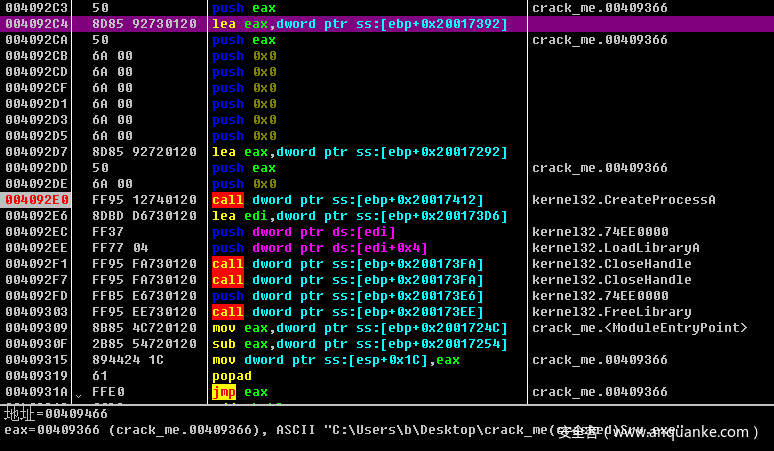Select the status line 地址=00409466
This screenshot has width=774, height=451.
coord(56,413)
